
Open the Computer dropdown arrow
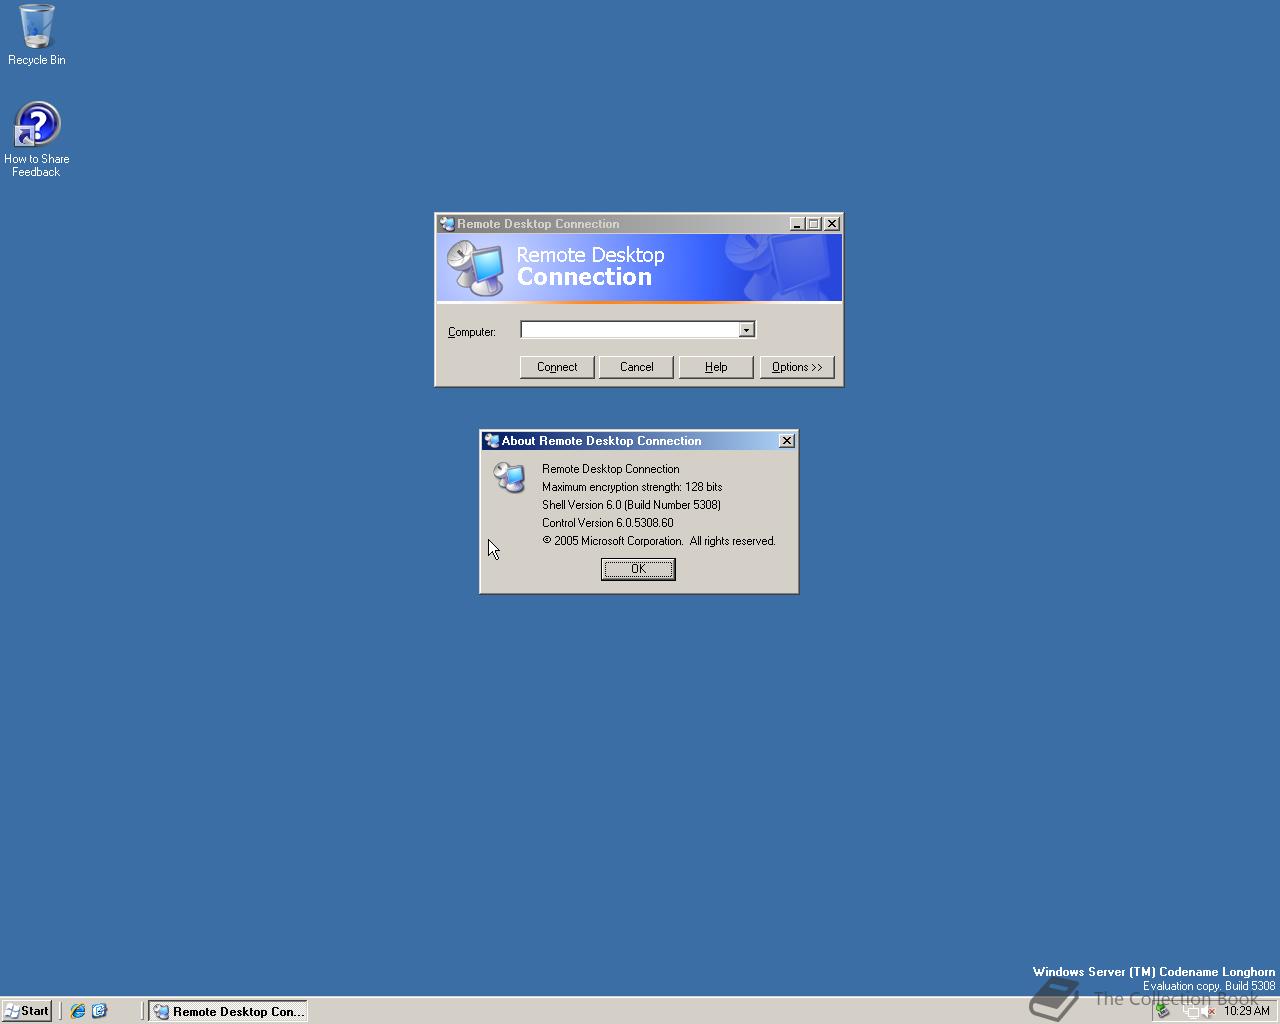click(746, 330)
